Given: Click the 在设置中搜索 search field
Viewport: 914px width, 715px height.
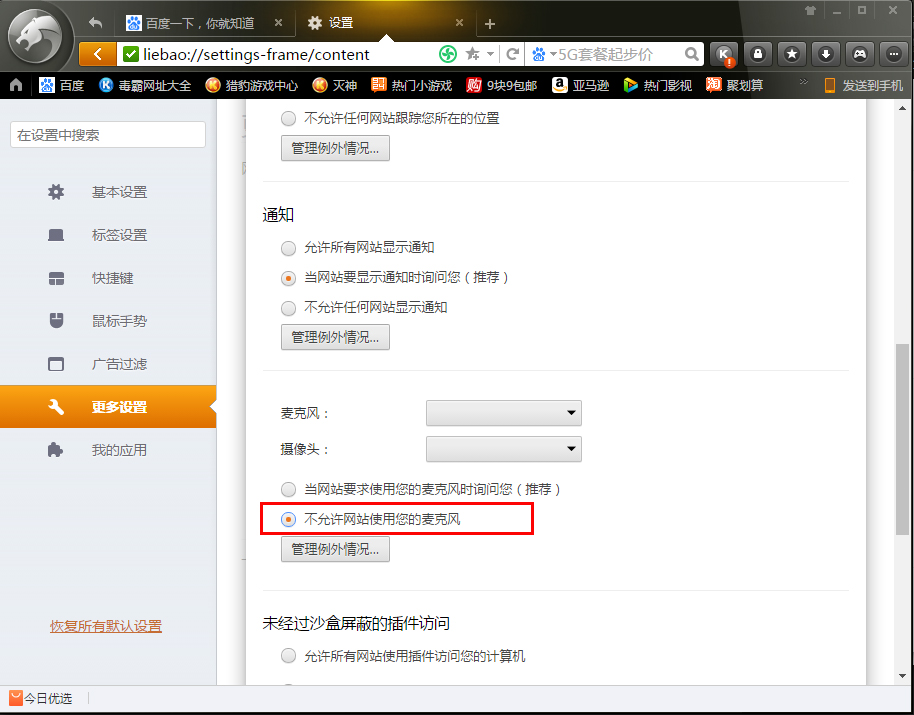Looking at the screenshot, I should click(107, 134).
